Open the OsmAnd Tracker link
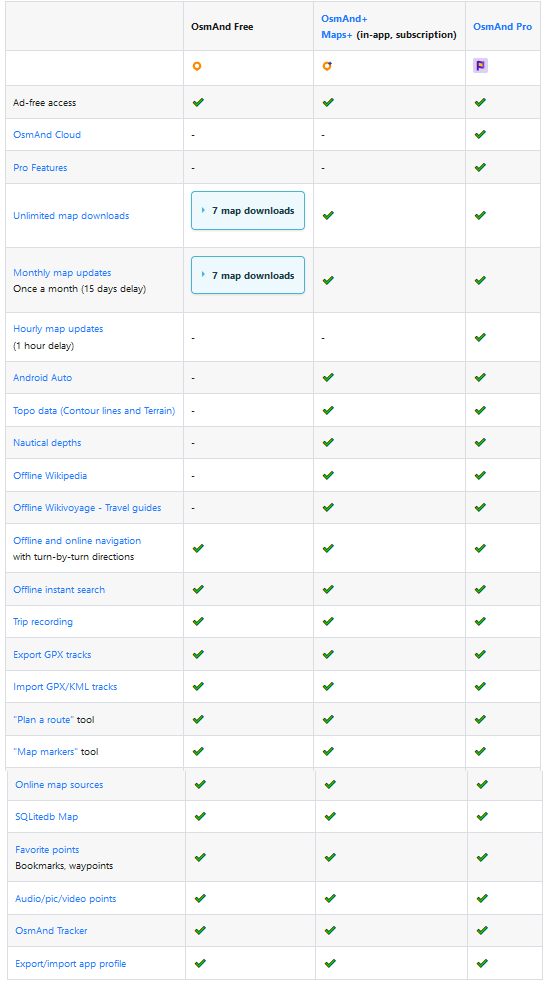The image size is (545, 987). pyautogui.click(x=52, y=930)
